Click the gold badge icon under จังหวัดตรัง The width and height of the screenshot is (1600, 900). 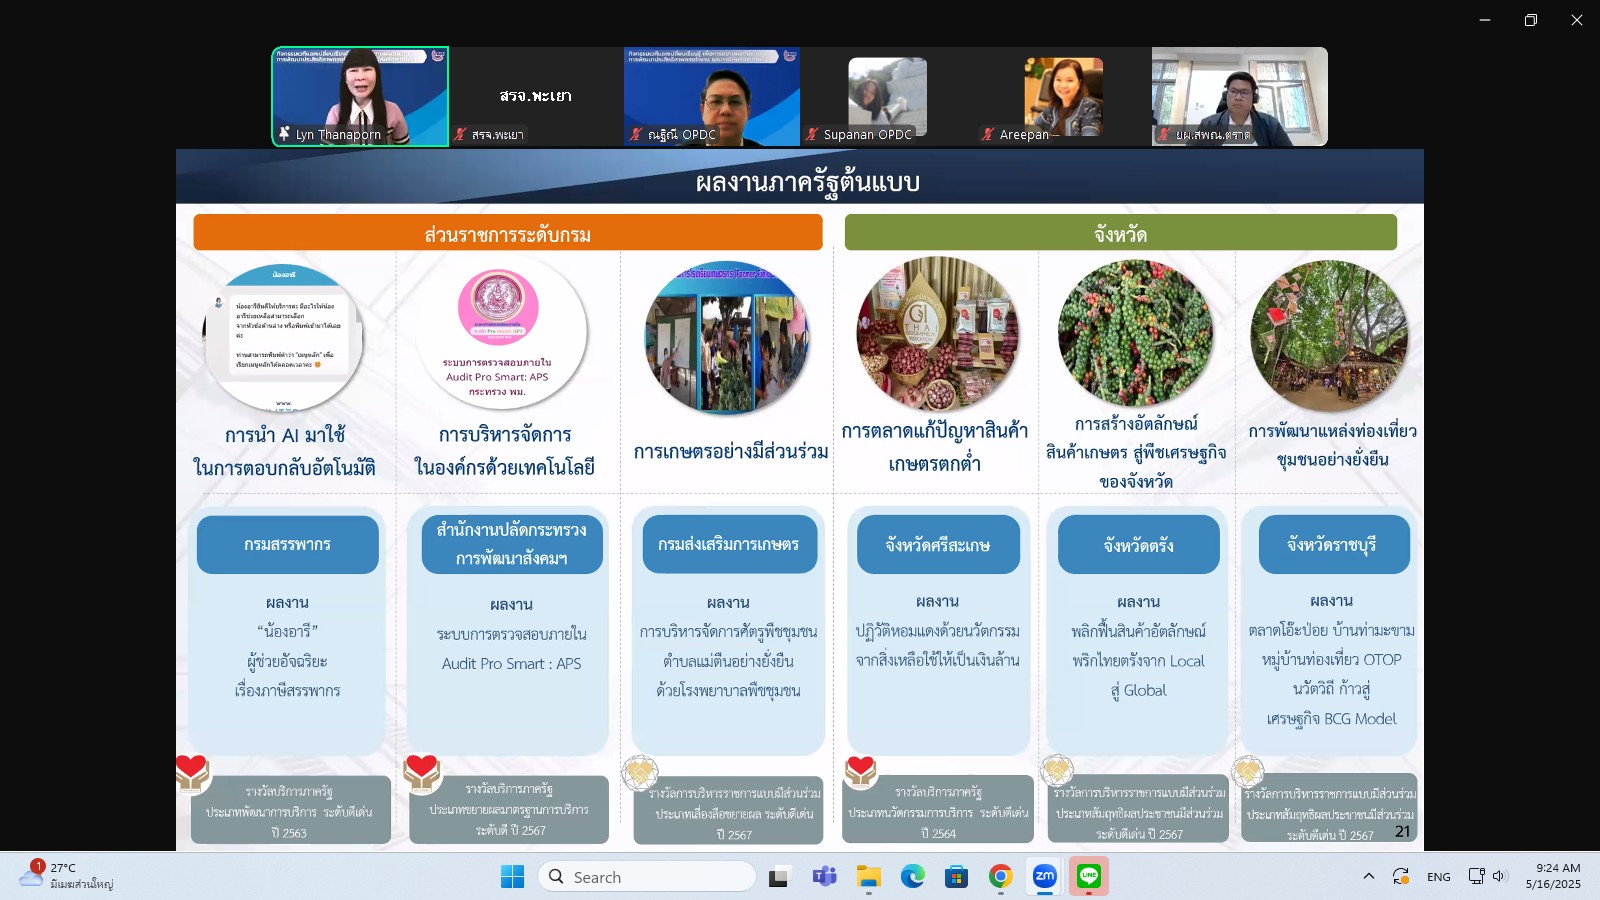[x=1057, y=771]
